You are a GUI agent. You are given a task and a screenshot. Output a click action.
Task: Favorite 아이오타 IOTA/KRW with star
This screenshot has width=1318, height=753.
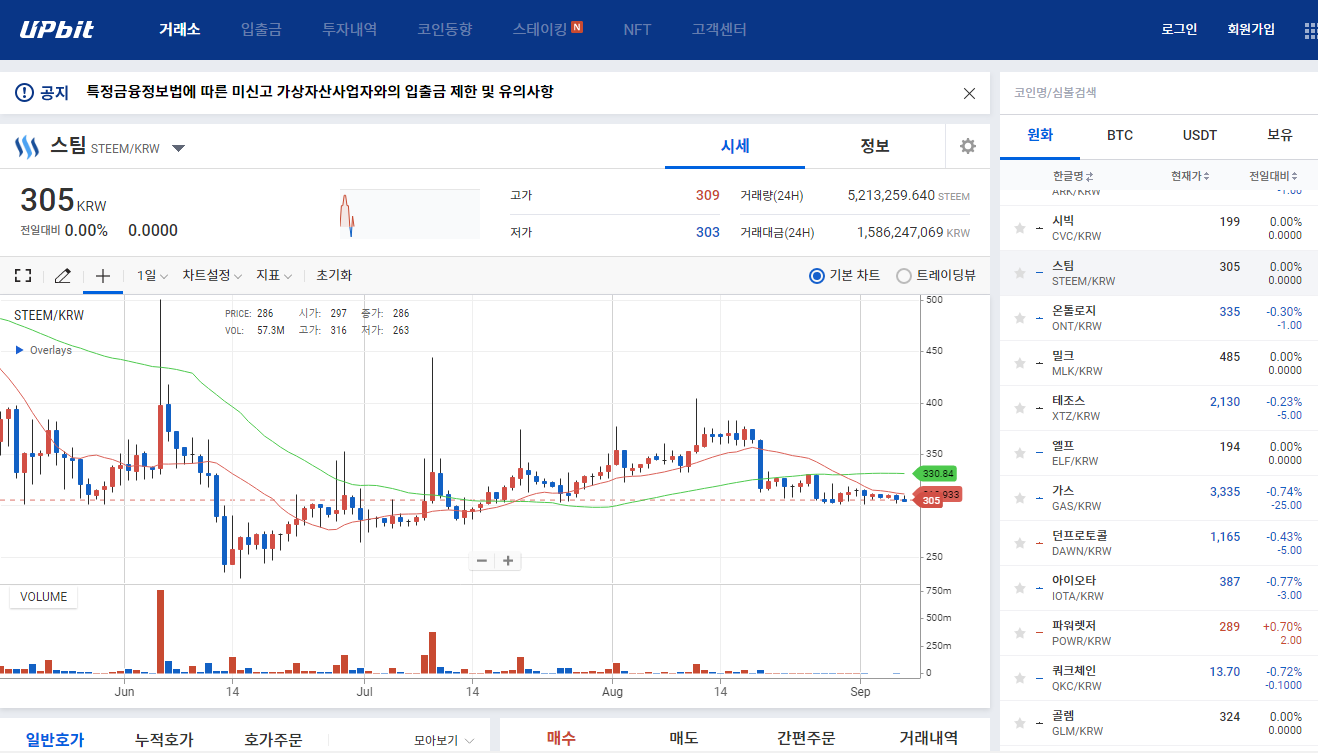1019,588
